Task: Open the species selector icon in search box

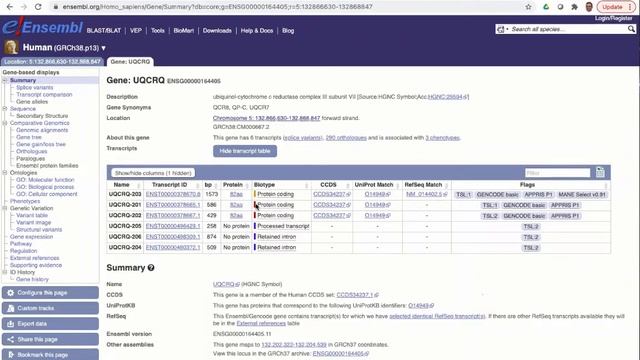Action: [502, 29]
